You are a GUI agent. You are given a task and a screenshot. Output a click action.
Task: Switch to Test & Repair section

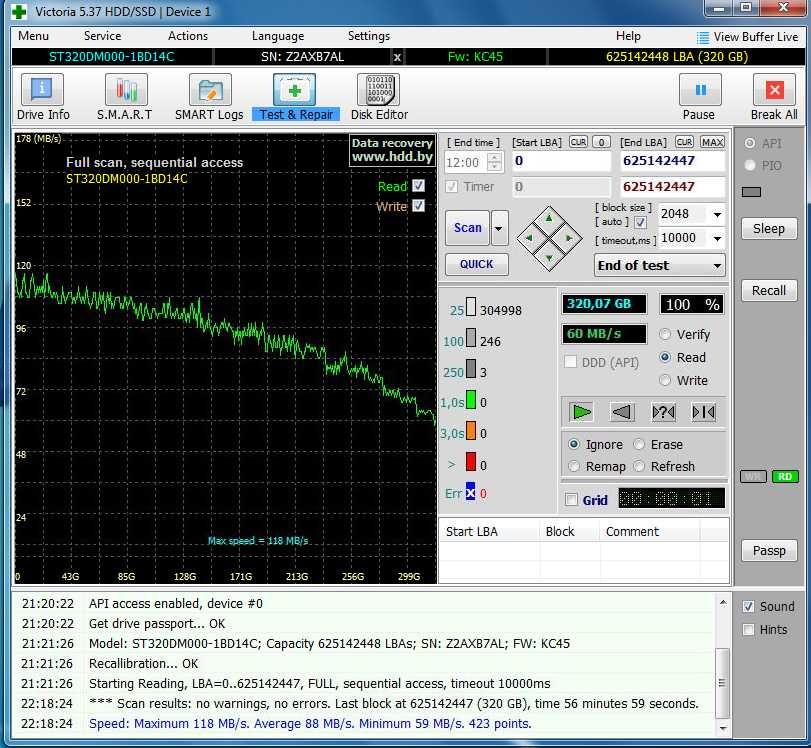coord(295,97)
